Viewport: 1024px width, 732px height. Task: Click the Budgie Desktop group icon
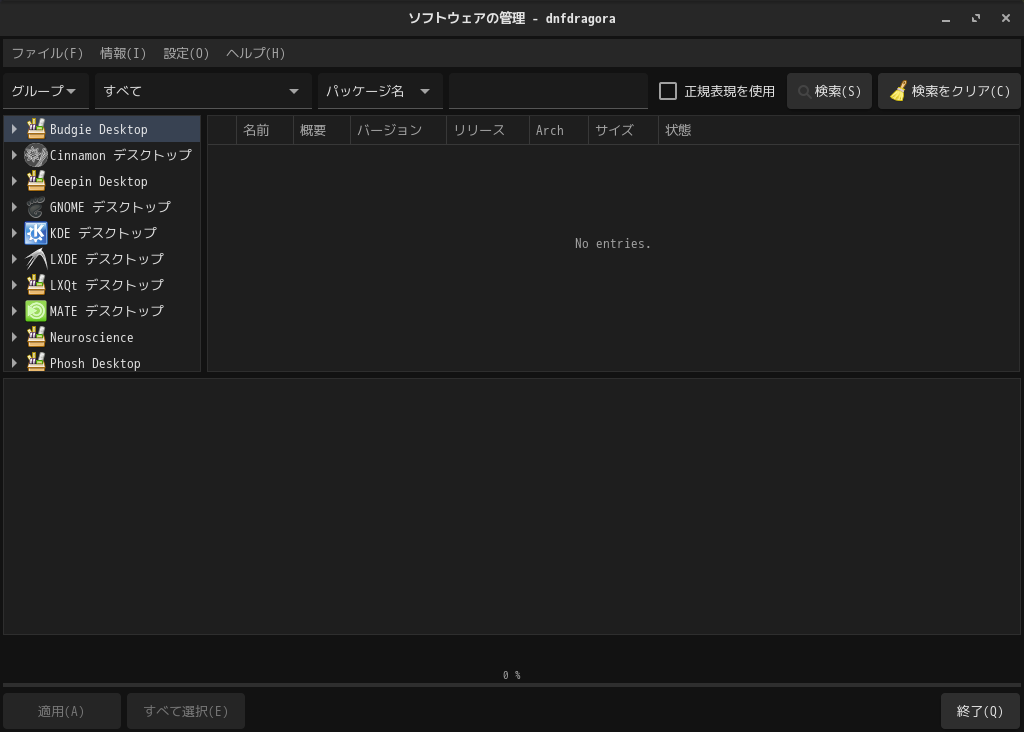pos(36,129)
